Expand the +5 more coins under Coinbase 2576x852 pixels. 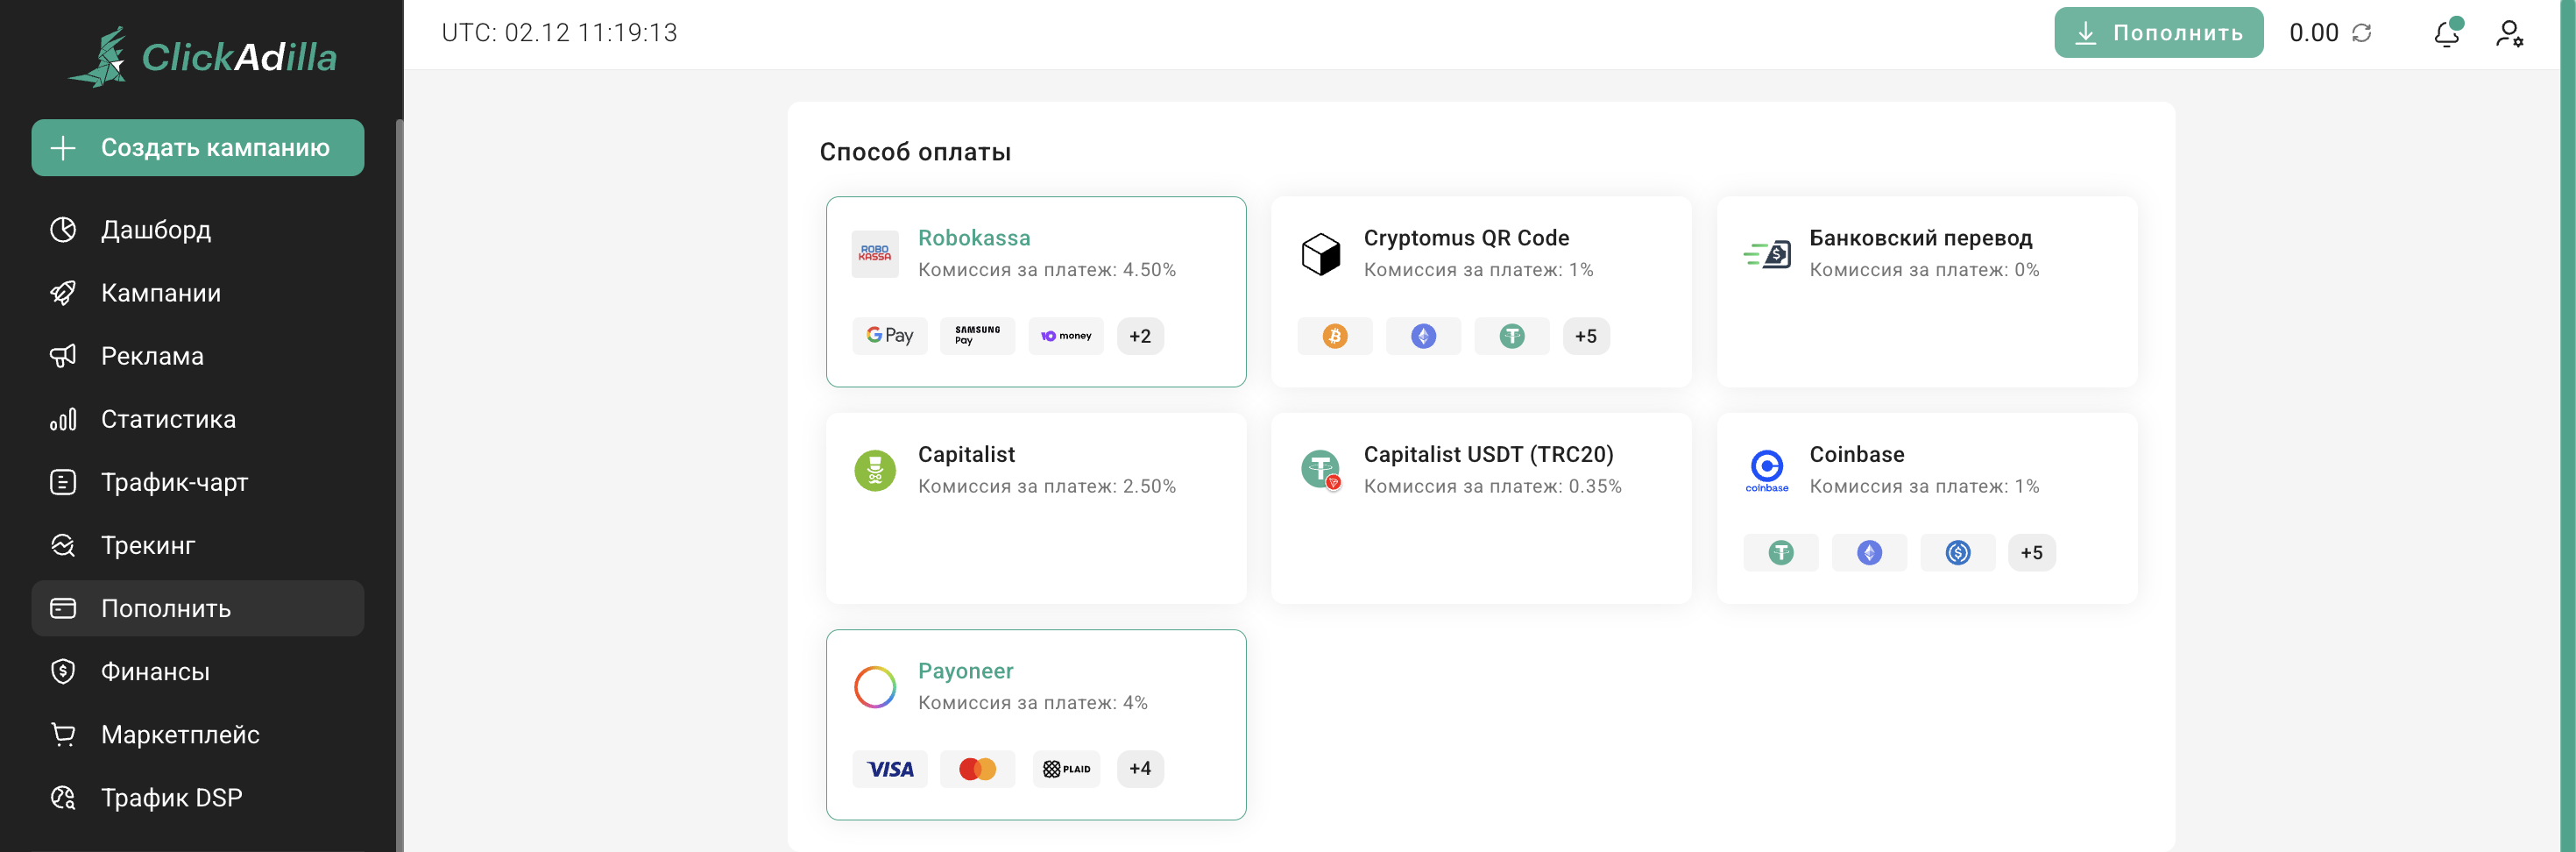tap(2031, 553)
